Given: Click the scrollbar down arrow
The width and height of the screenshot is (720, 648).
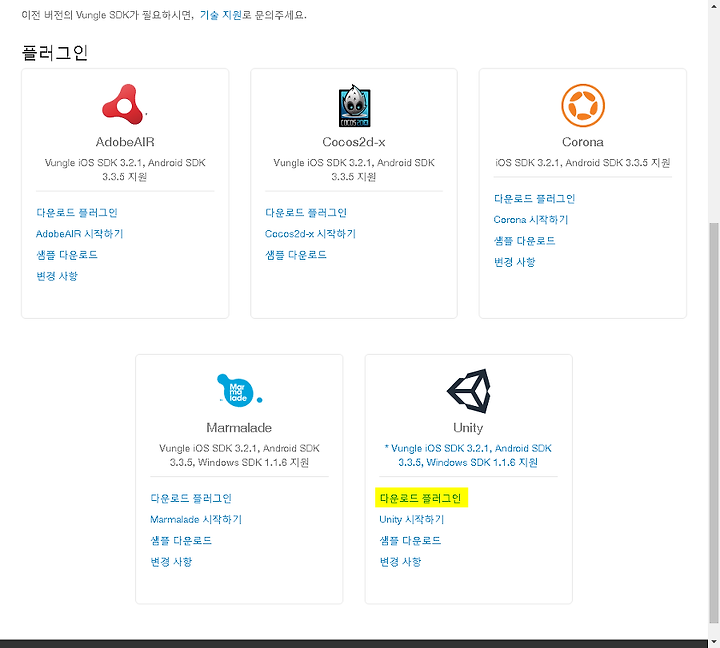Looking at the screenshot, I should point(714,641).
